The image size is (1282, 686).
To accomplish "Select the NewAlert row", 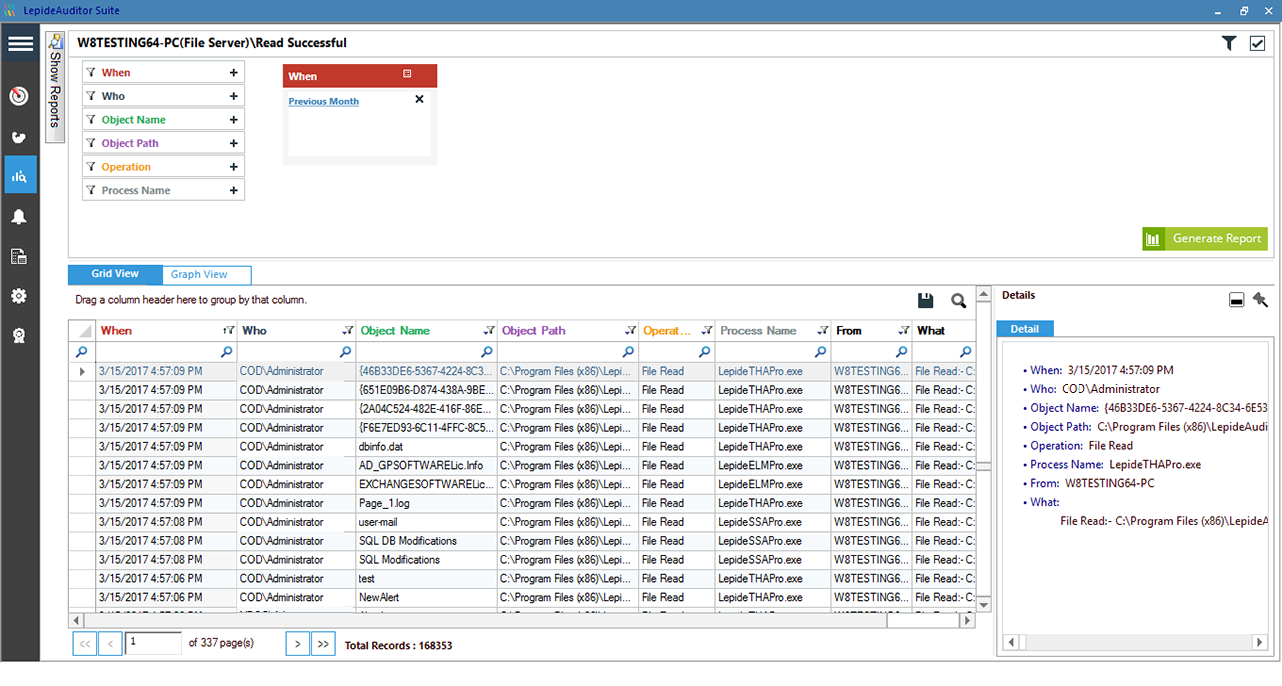I will tap(522, 597).
